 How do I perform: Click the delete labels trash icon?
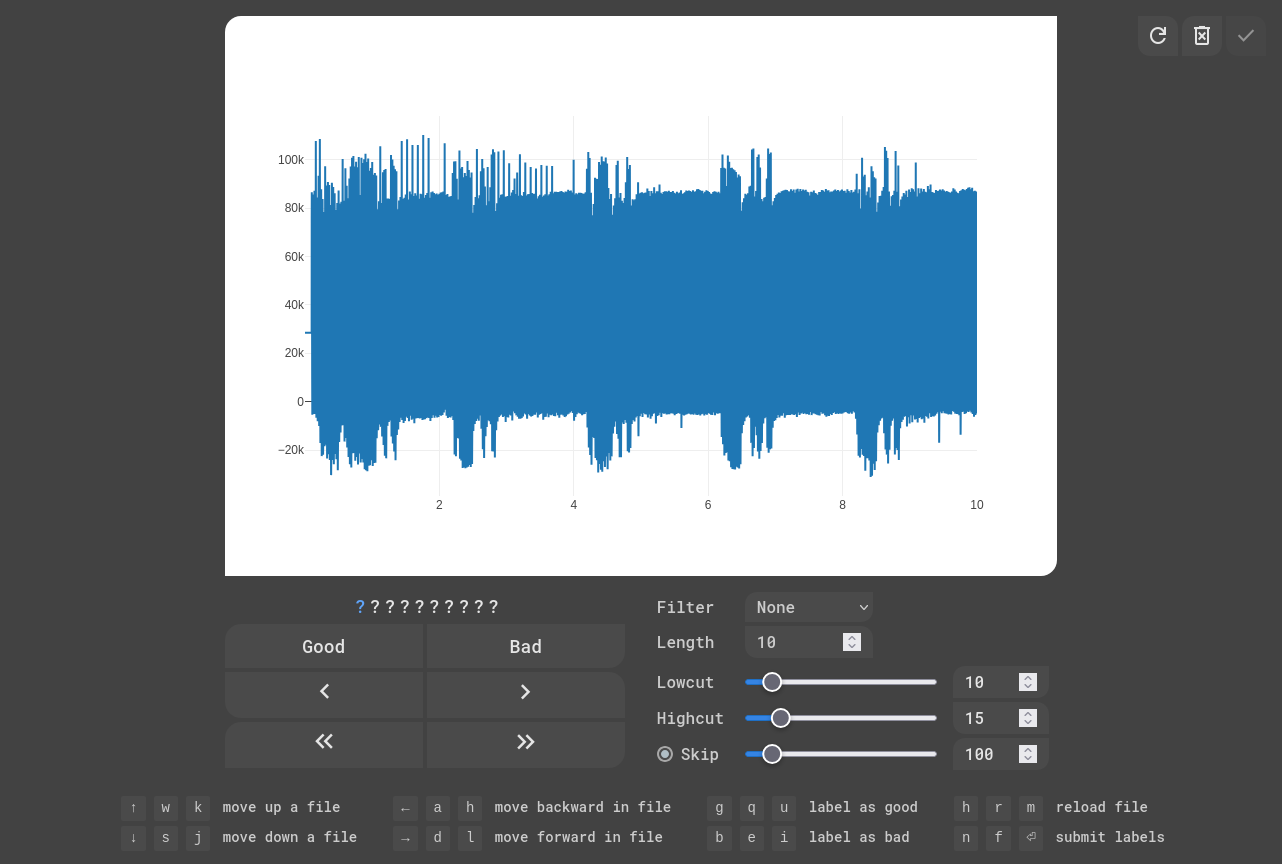pos(1202,36)
